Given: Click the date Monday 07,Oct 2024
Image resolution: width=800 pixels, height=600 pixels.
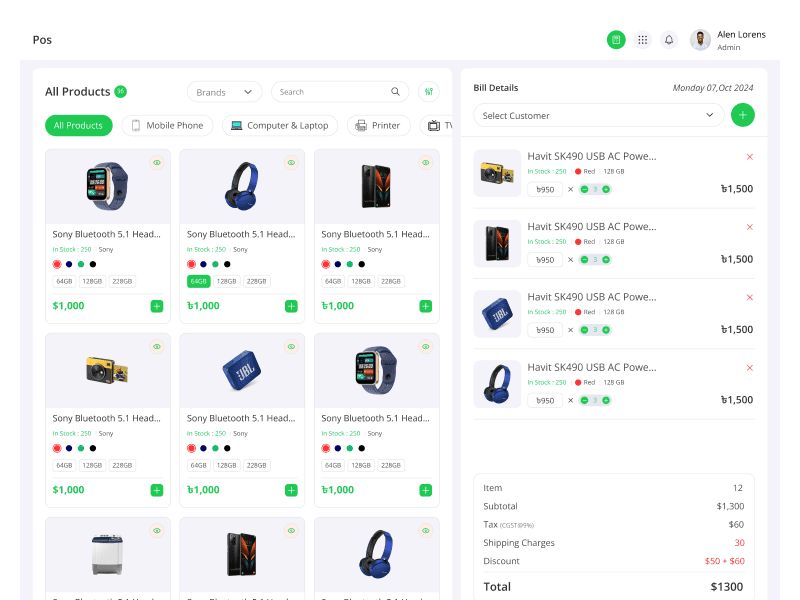Looking at the screenshot, I should (713, 88).
